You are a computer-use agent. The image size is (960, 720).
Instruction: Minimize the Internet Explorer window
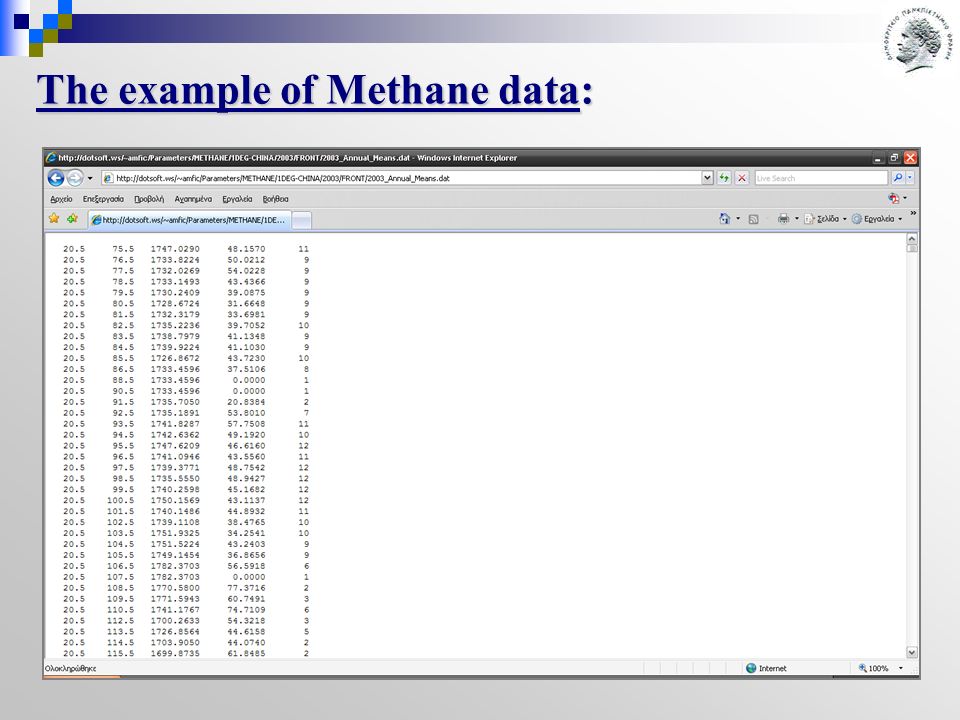pyautogui.click(x=878, y=158)
